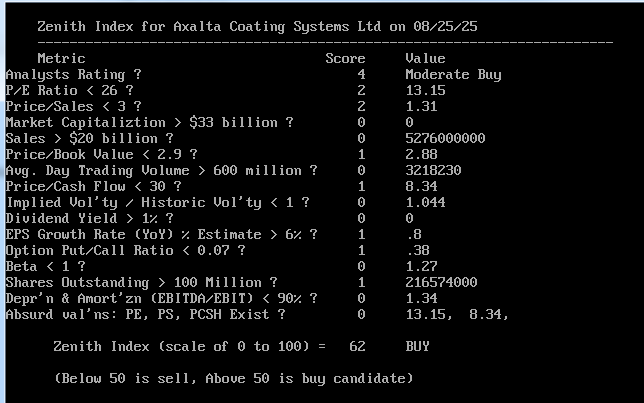This screenshot has height=403, width=644.
Task: Click the volatility ratio value '1.044'
Action: [x=425, y=203]
